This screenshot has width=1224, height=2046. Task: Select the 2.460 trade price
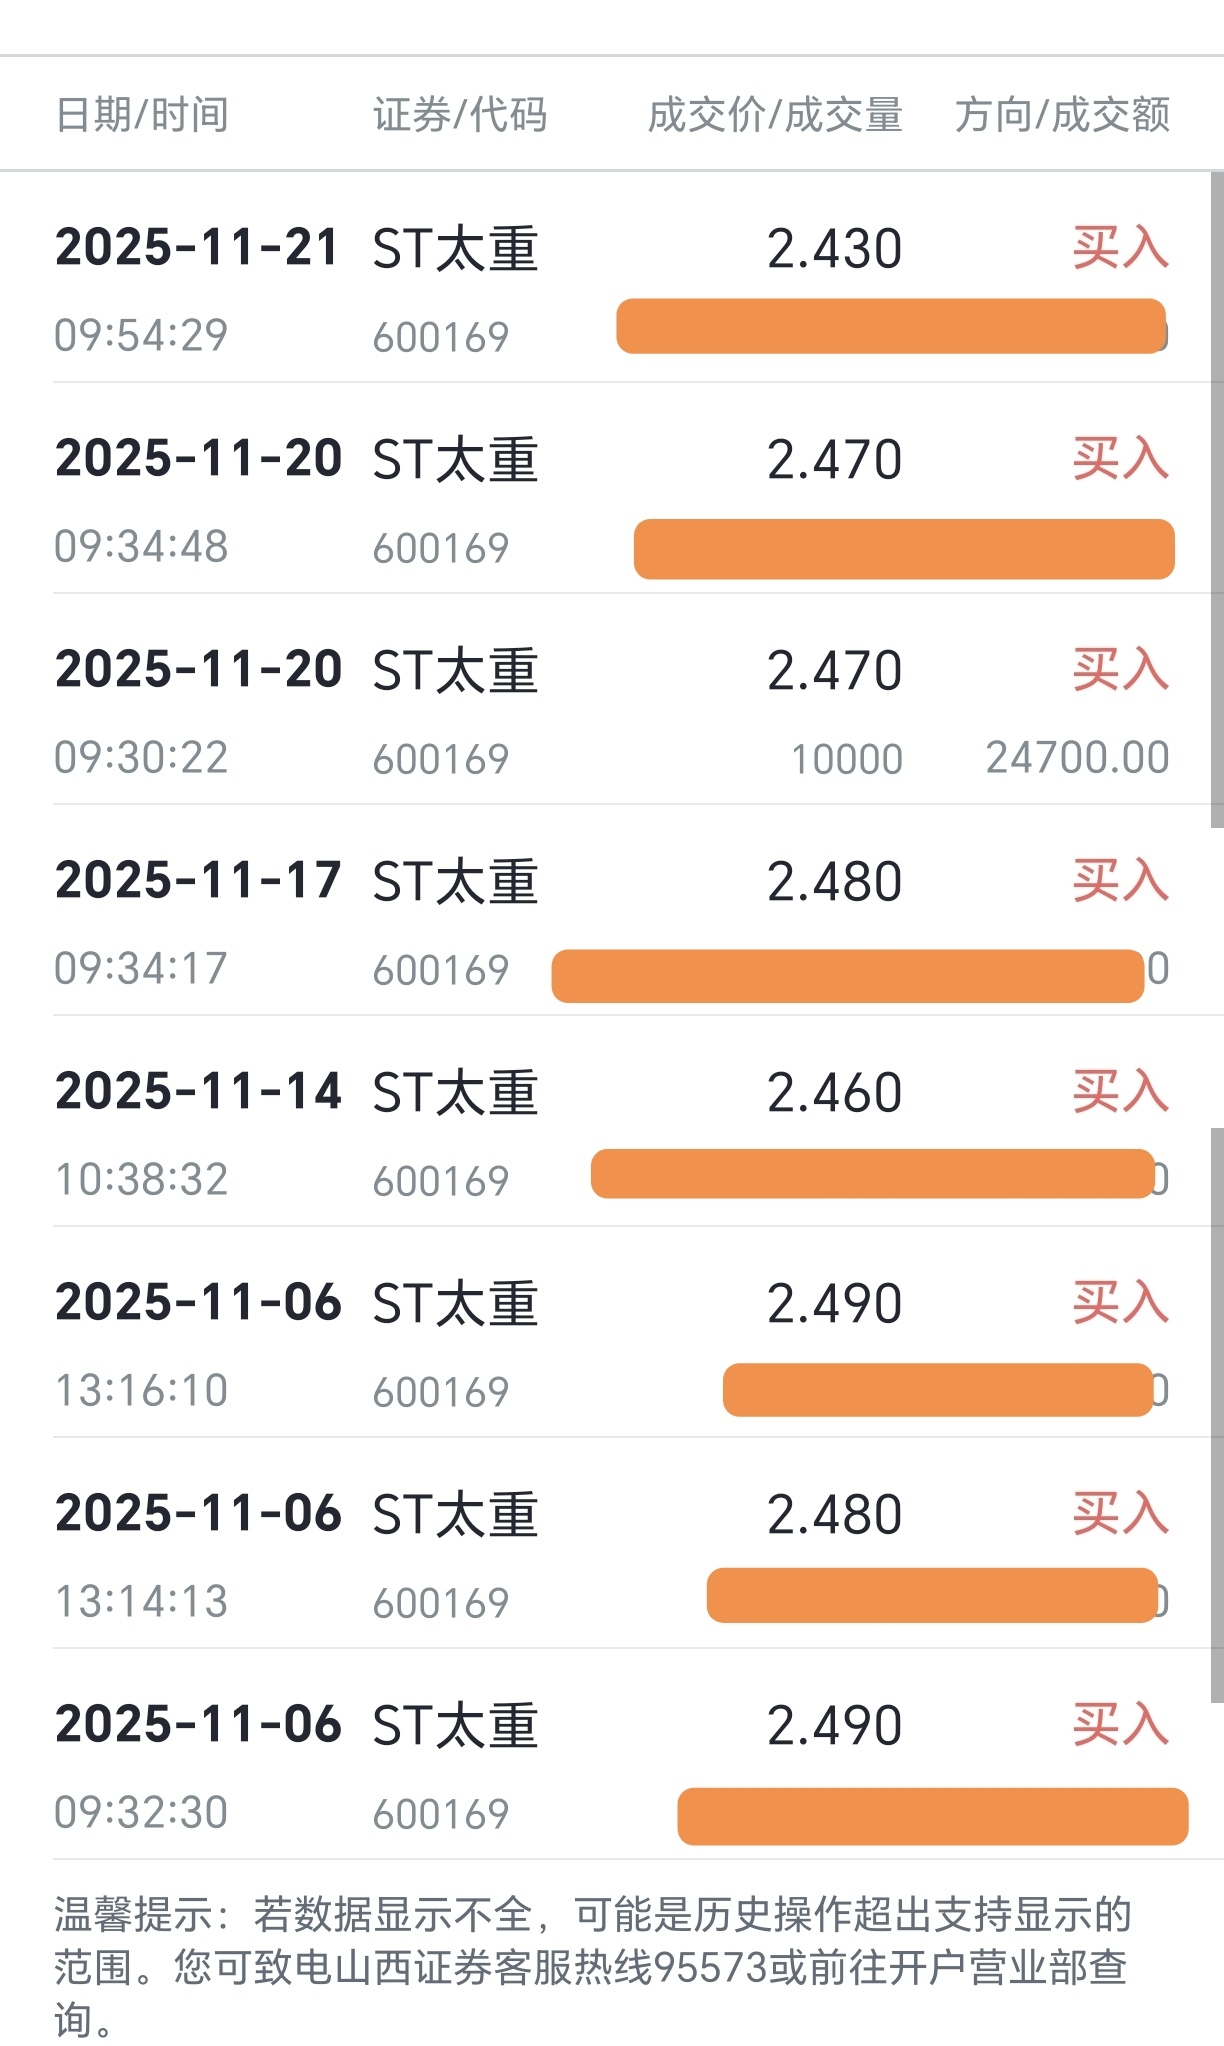834,1092
